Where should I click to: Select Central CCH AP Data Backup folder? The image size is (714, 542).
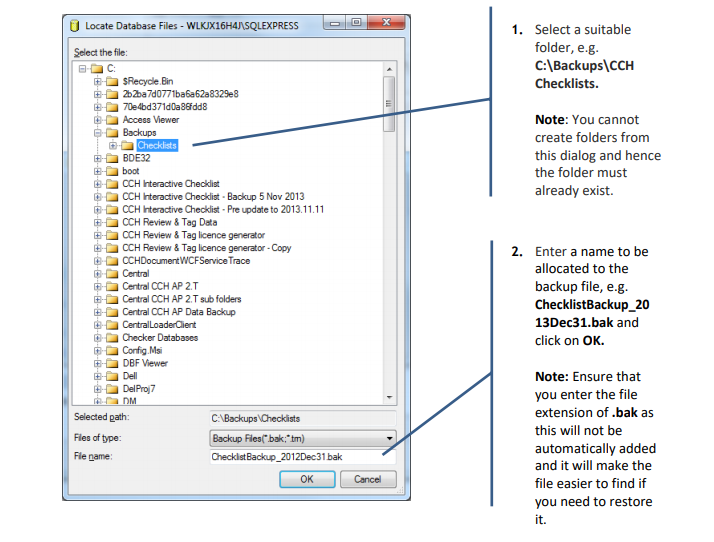click(x=178, y=312)
